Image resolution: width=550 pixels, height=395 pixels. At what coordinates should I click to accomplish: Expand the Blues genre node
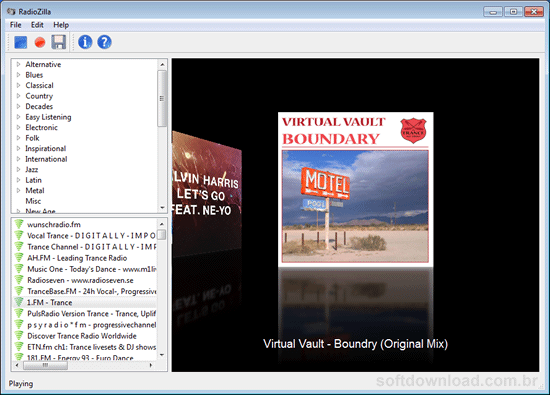(19, 75)
